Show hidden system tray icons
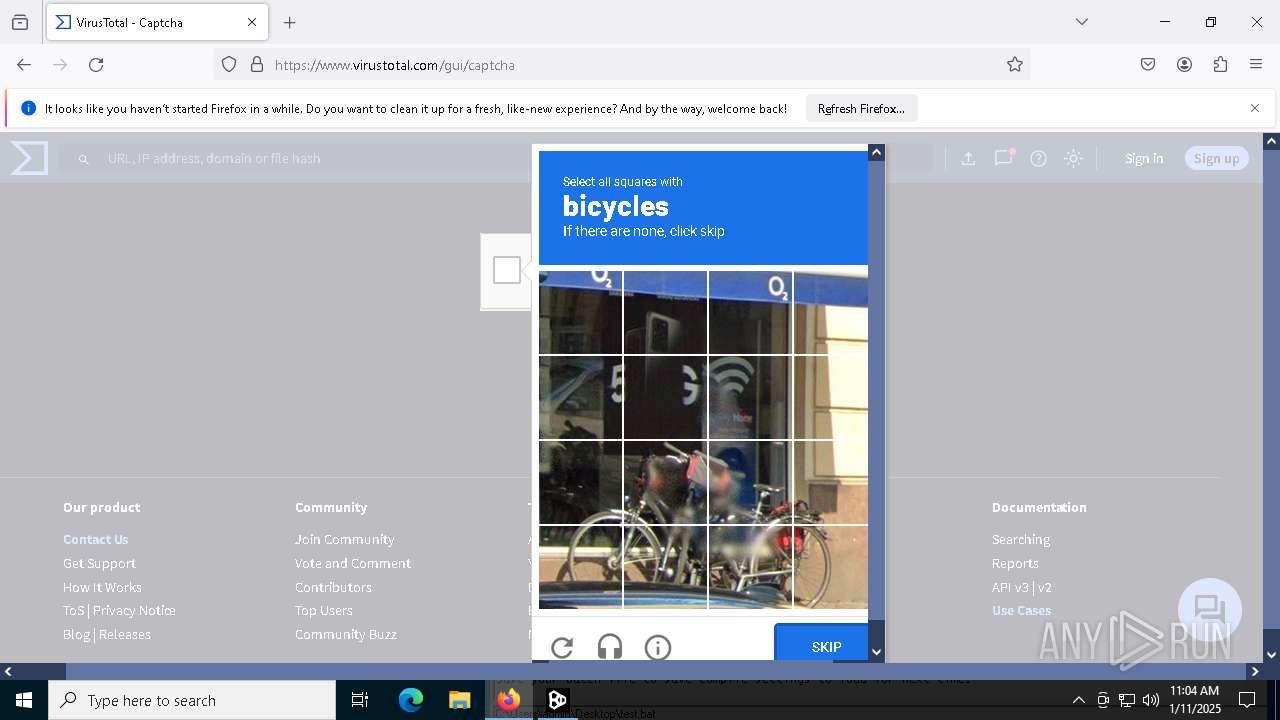This screenshot has height=720, width=1280. (x=1078, y=700)
